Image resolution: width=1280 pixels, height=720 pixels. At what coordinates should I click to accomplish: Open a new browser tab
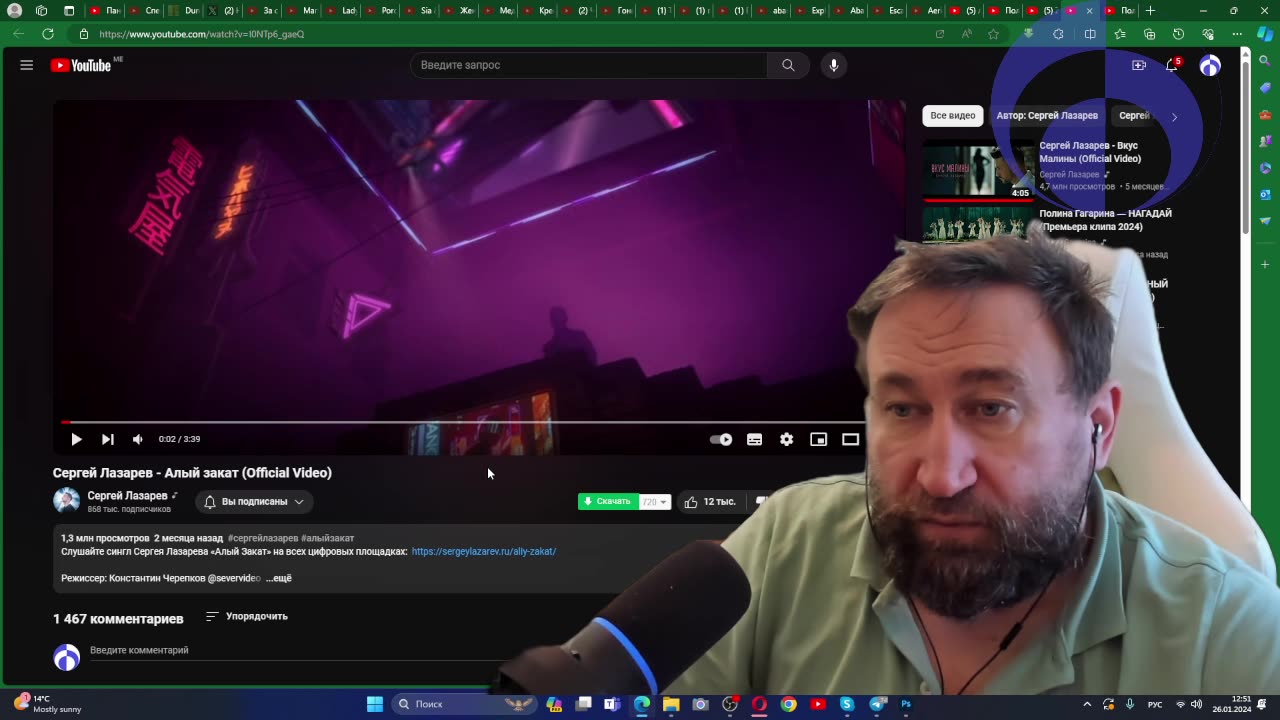tap(1151, 11)
